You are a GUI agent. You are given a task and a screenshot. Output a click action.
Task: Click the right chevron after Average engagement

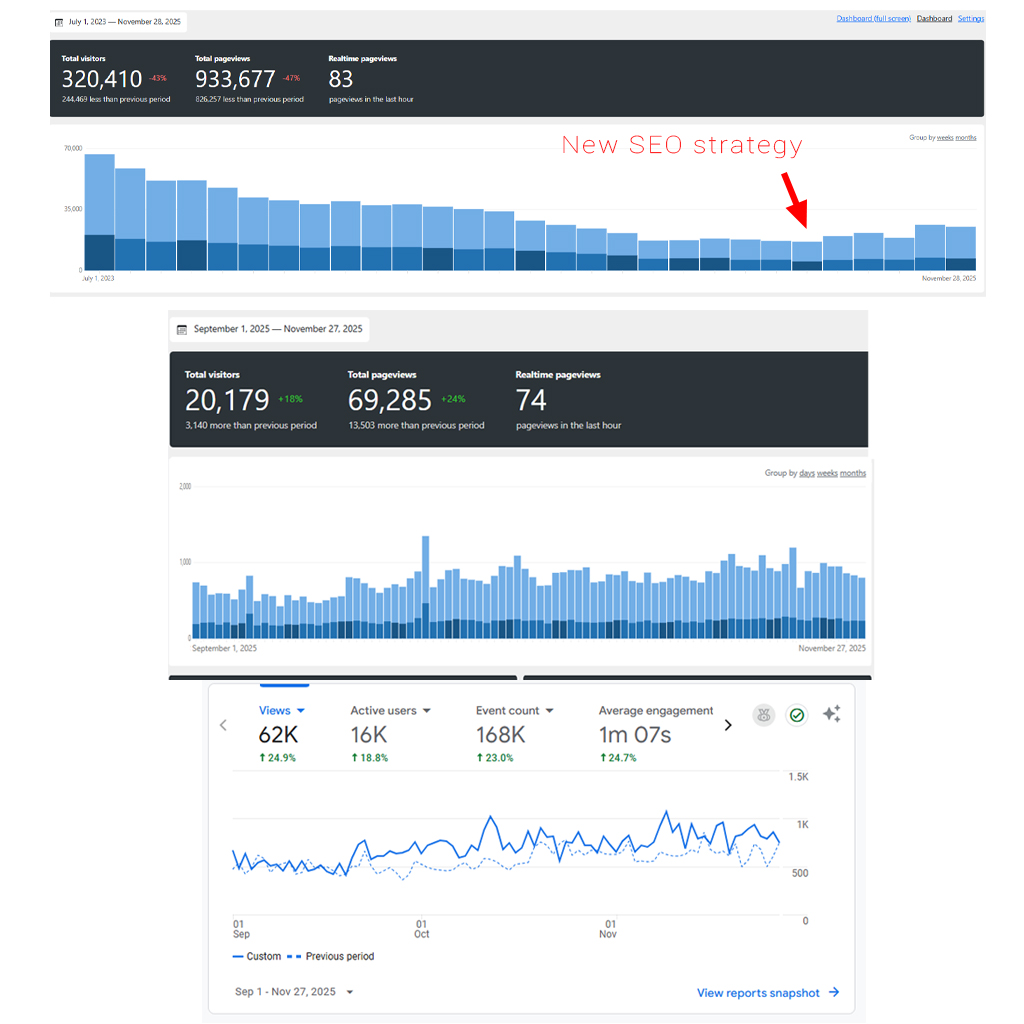click(727, 725)
